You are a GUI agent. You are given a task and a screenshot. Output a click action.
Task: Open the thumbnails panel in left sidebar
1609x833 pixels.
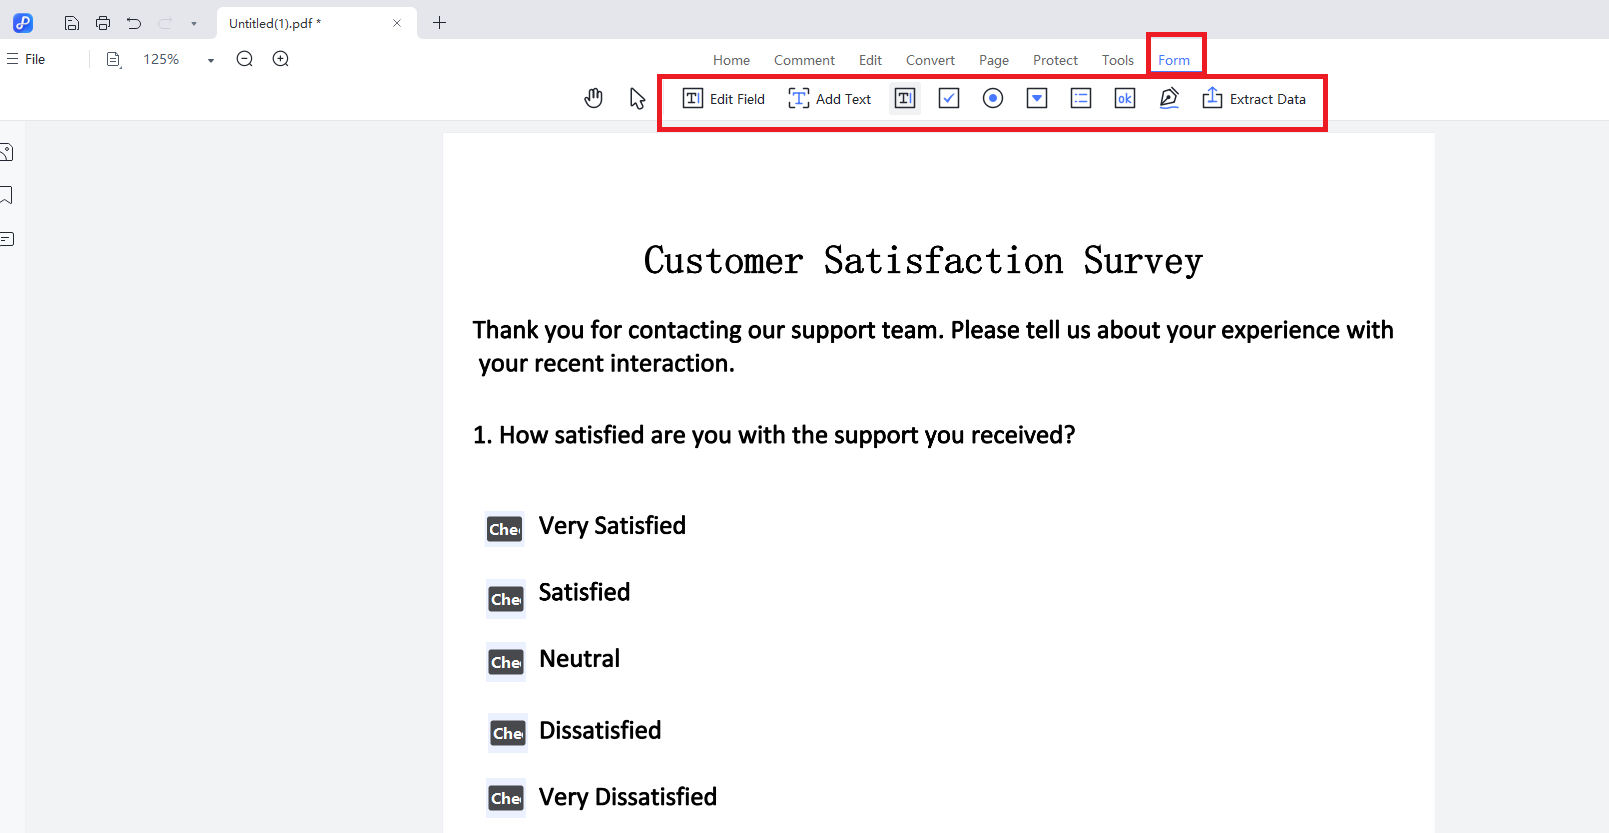6,152
